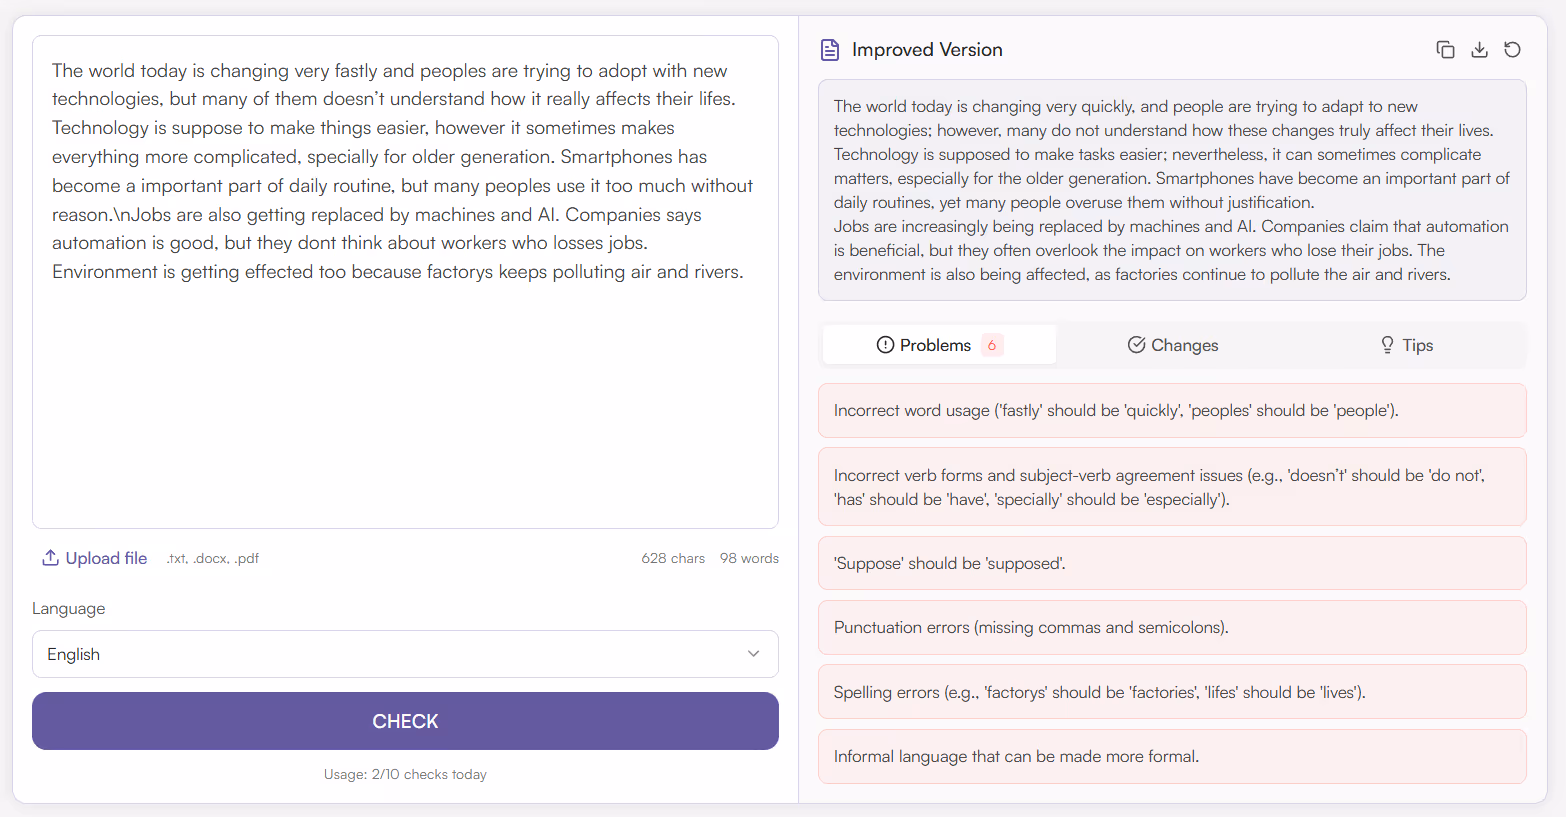Expand the English language selector chevron
This screenshot has height=817, width=1566.
(754, 654)
